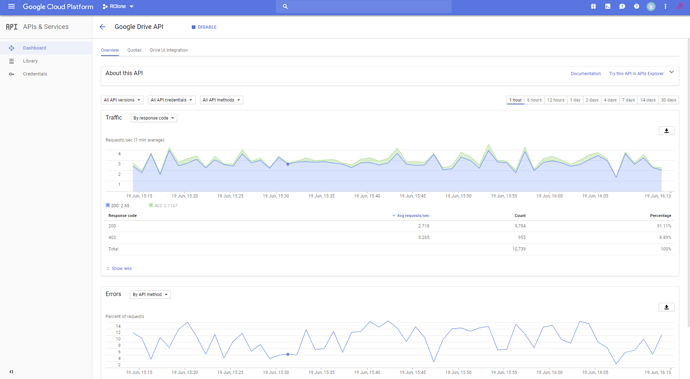The image size is (690, 379).
Task: Select the 12 hours time range
Action: tap(556, 100)
